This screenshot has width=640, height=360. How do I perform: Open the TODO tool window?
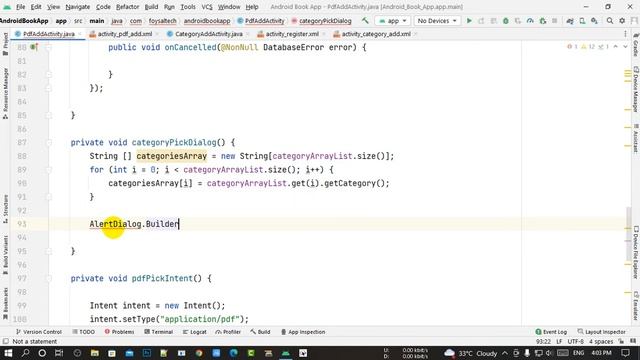coord(83,332)
